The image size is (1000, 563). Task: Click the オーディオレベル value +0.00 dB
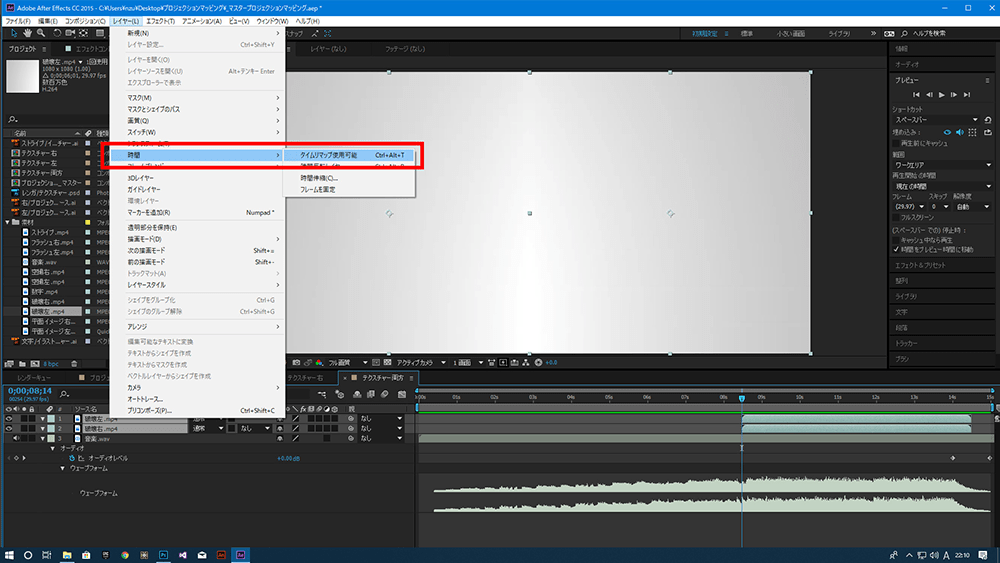(x=288, y=458)
